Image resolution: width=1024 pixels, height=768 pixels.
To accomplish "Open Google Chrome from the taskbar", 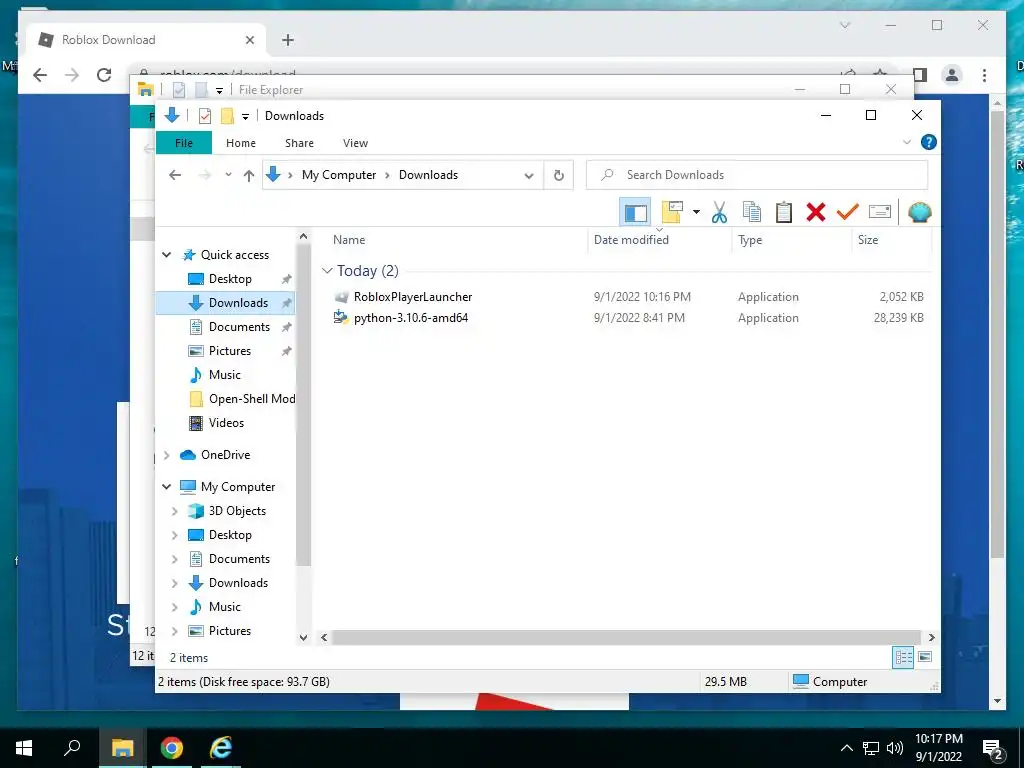I will pyautogui.click(x=172, y=748).
